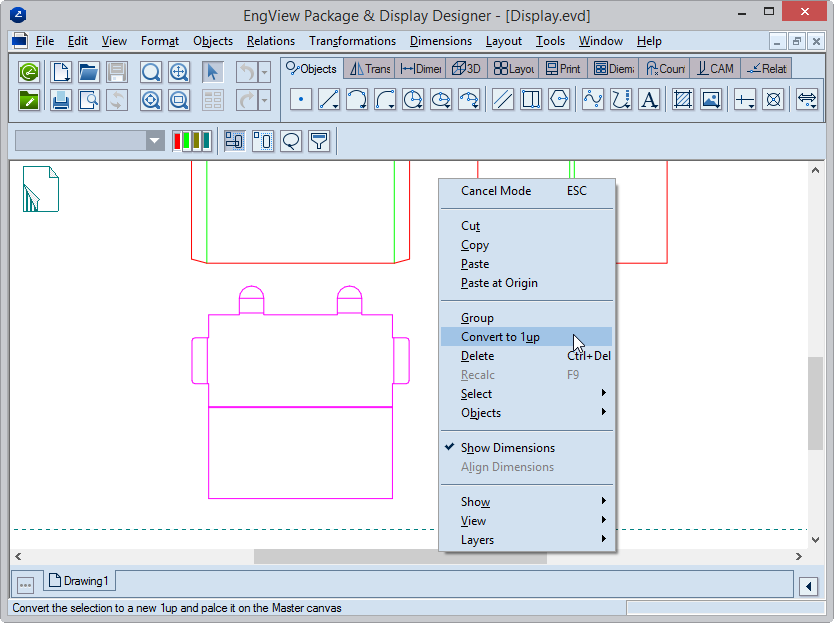Image resolution: width=834 pixels, height=623 pixels.
Task: Toggle the dotted rectangle selection mode button
Action: 263,141
